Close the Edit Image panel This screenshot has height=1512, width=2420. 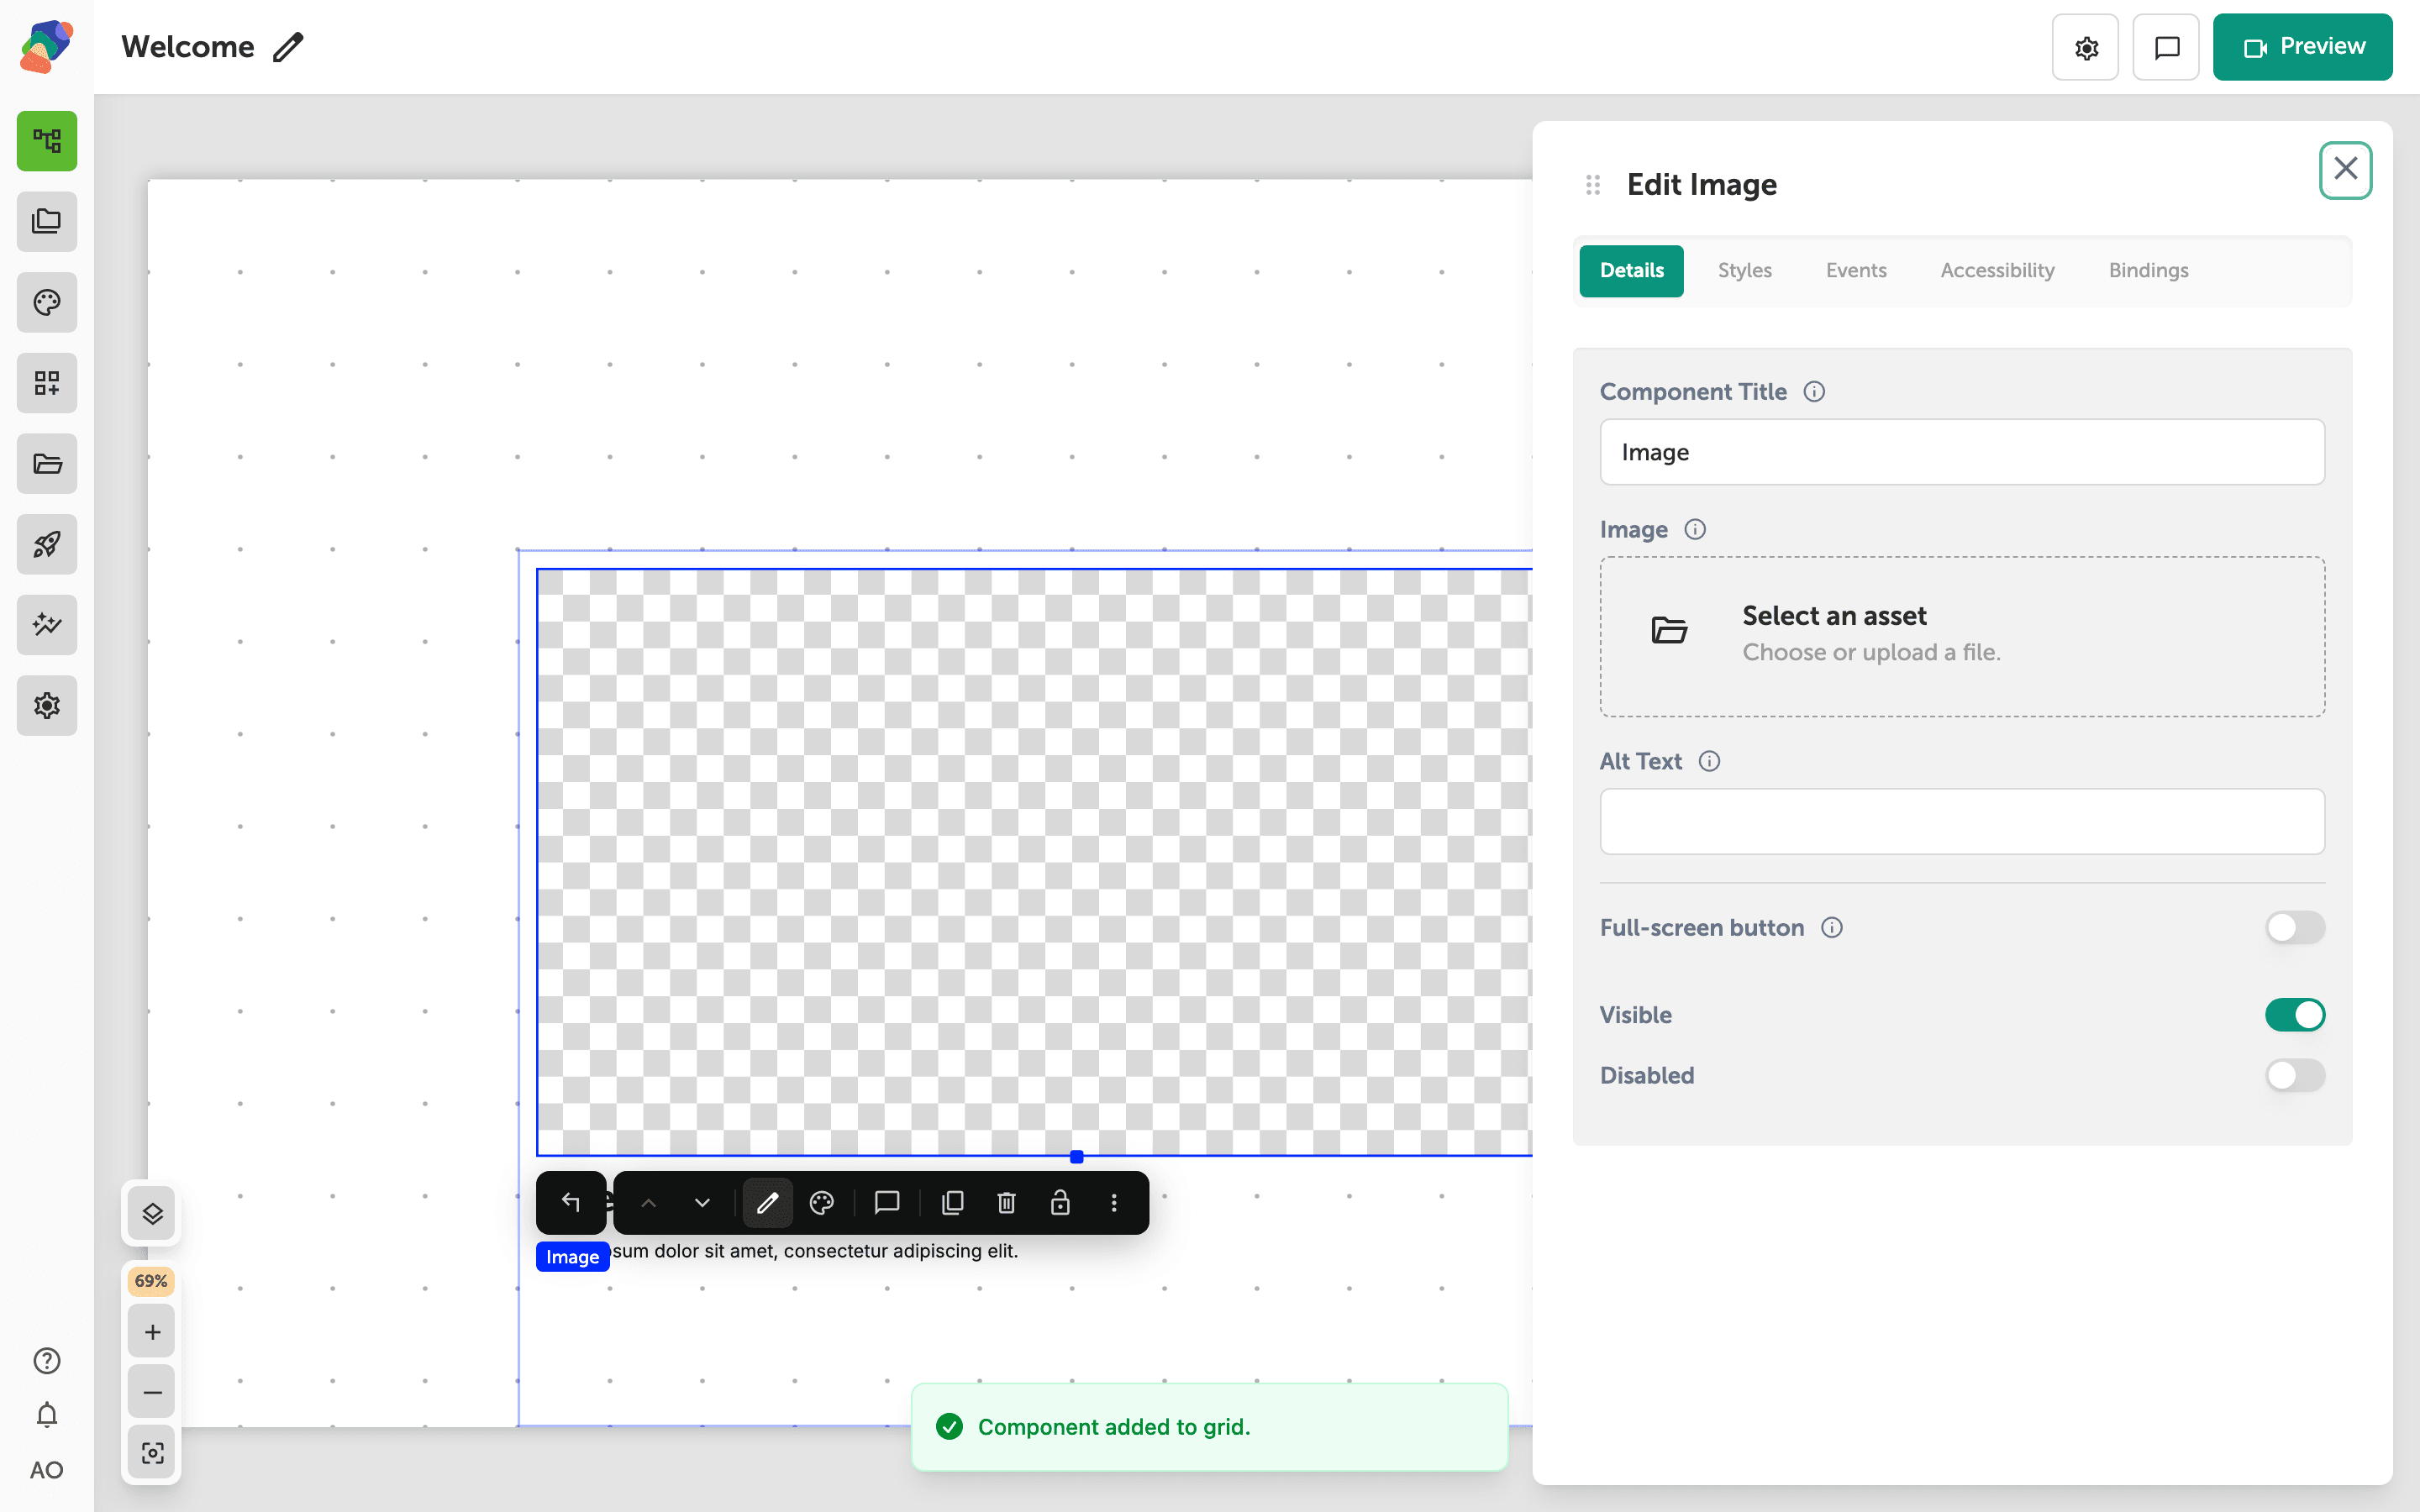(2346, 169)
